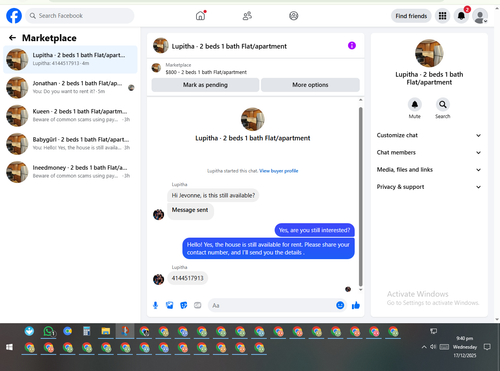Click Mark as pending button
The height and width of the screenshot is (371, 500).
coord(205,85)
